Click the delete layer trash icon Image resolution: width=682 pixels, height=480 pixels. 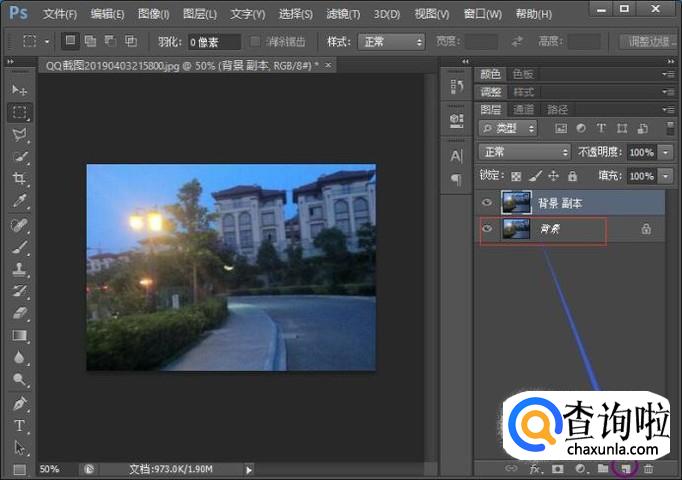(649, 468)
